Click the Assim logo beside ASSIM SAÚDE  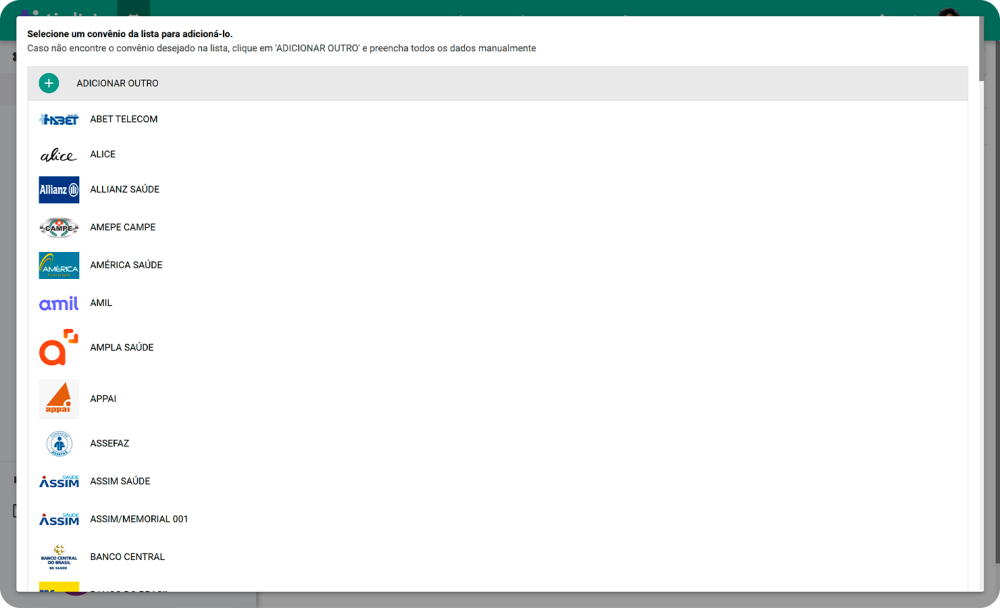[x=59, y=482]
